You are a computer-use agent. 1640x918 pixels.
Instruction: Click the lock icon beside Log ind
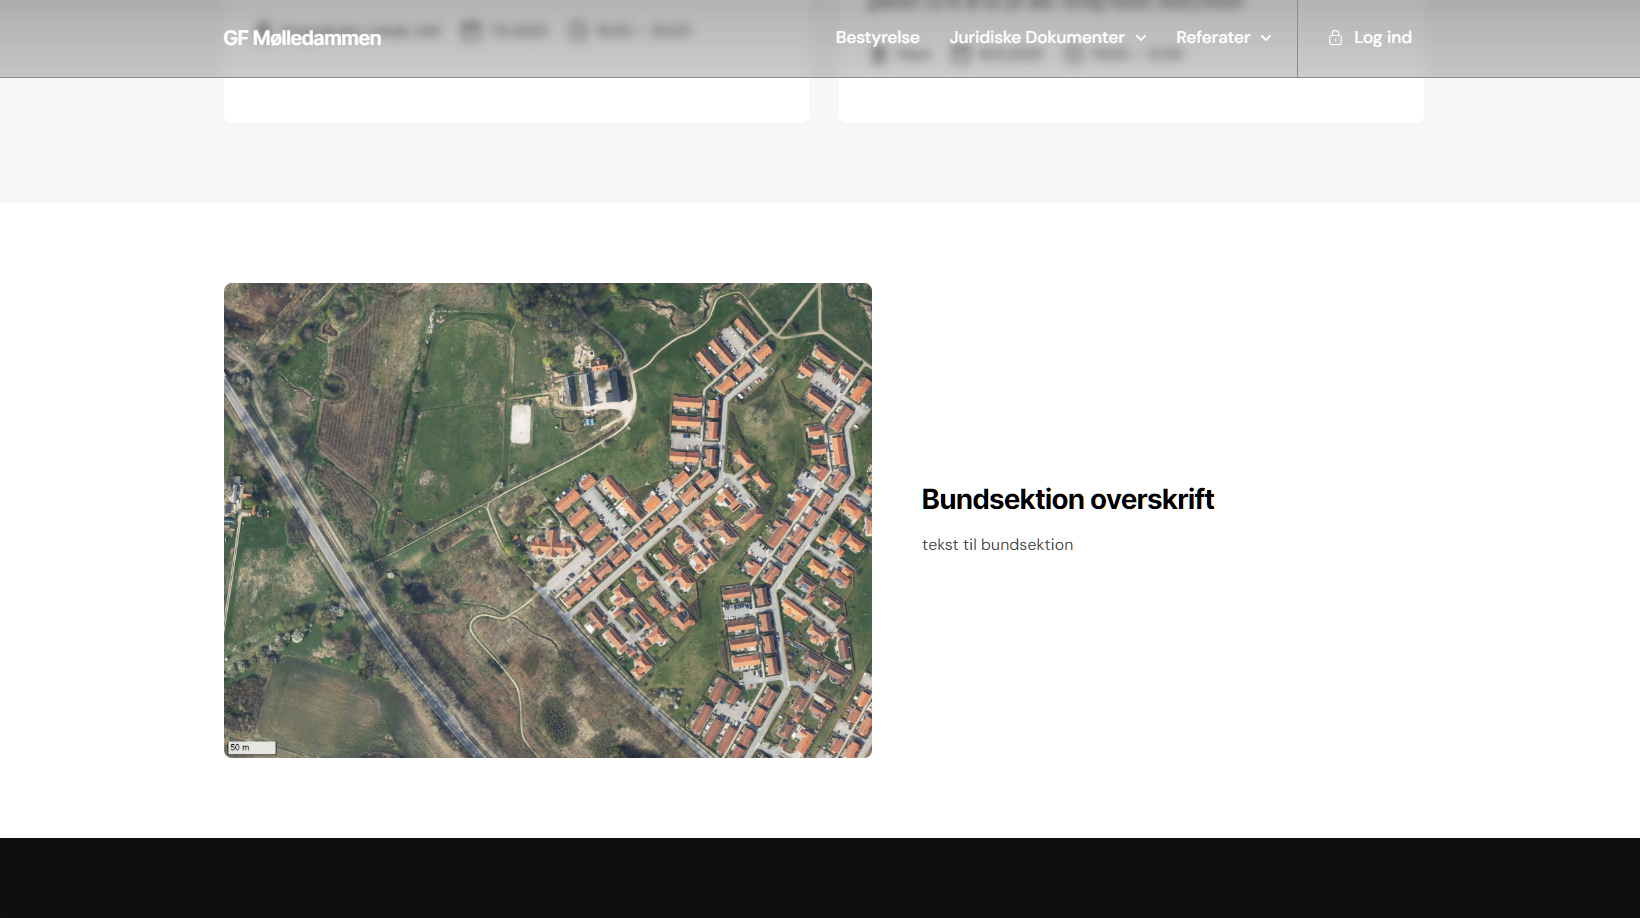pyautogui.click(x=1335, y=38)
